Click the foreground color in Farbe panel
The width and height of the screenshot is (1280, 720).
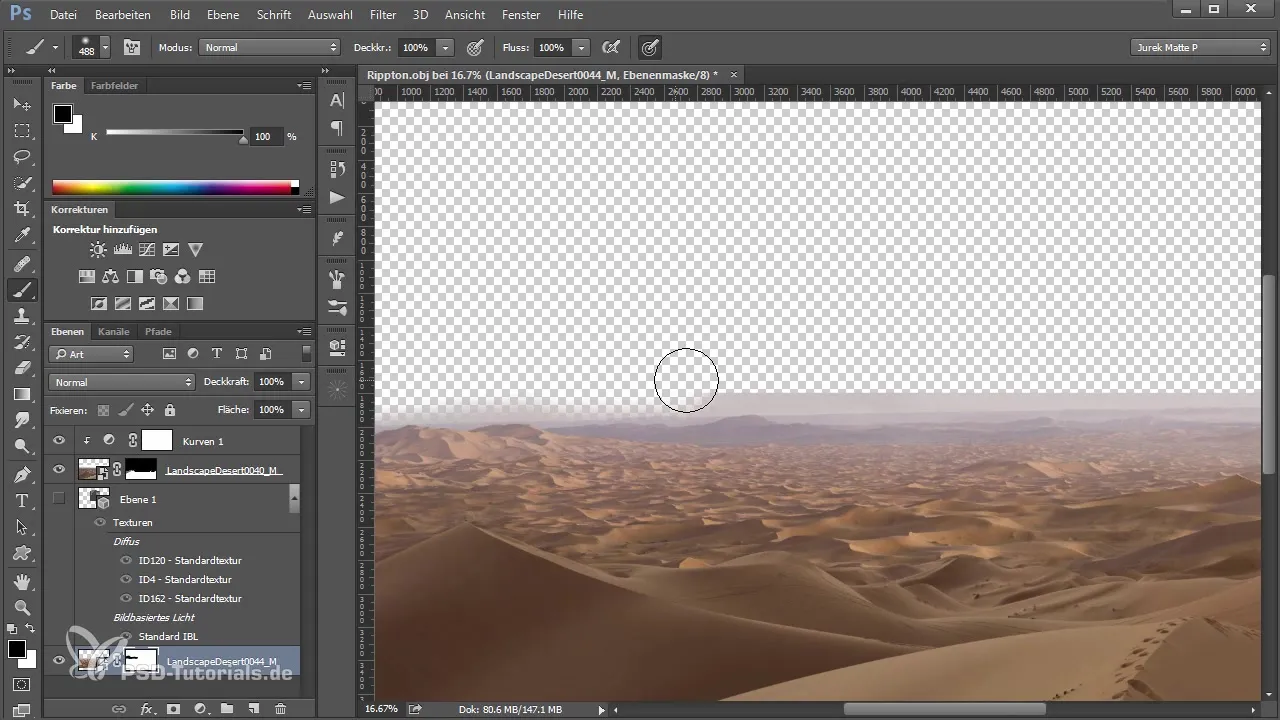[x=62, y=114]
